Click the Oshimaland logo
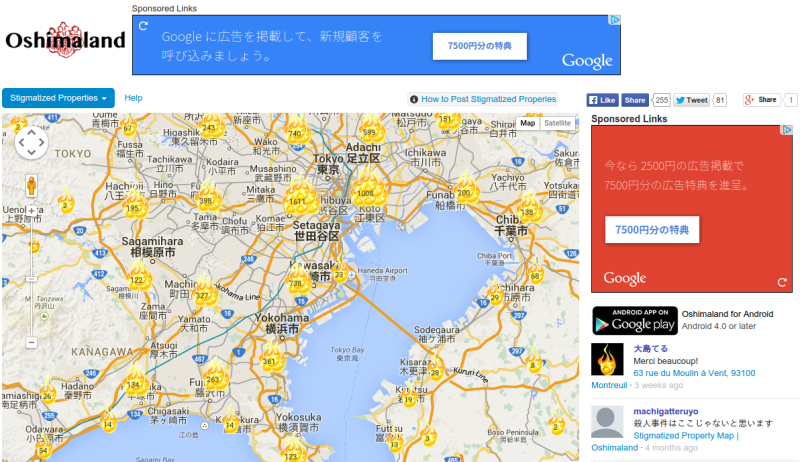This screenshot has width=800, height=462. tap(65, 40)
